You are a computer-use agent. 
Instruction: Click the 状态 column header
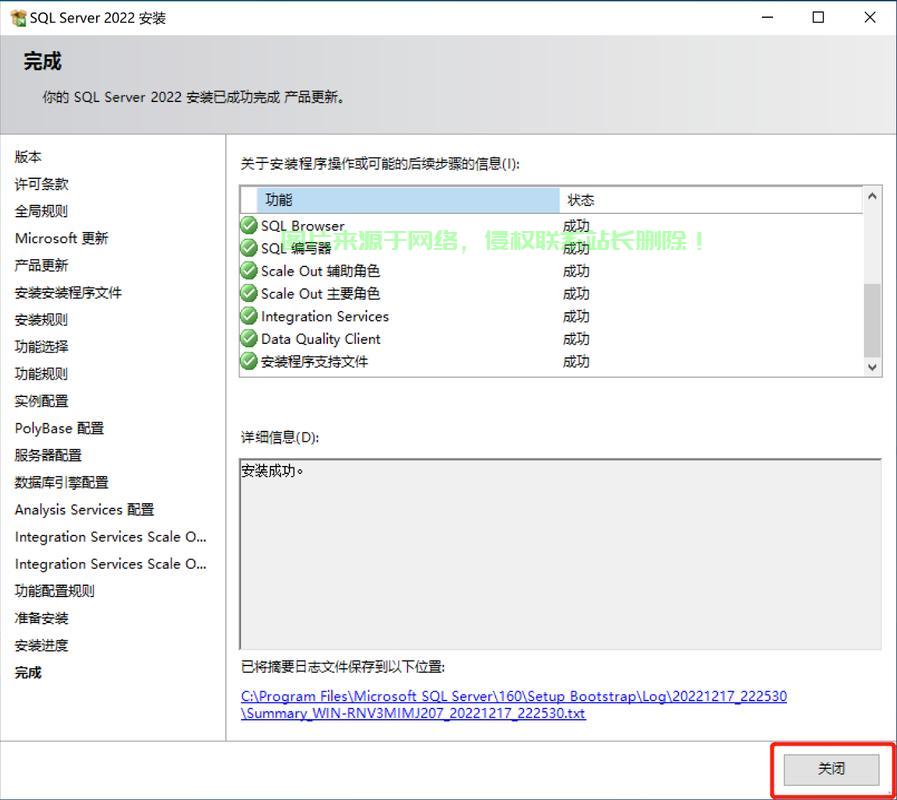pos(711,200)
